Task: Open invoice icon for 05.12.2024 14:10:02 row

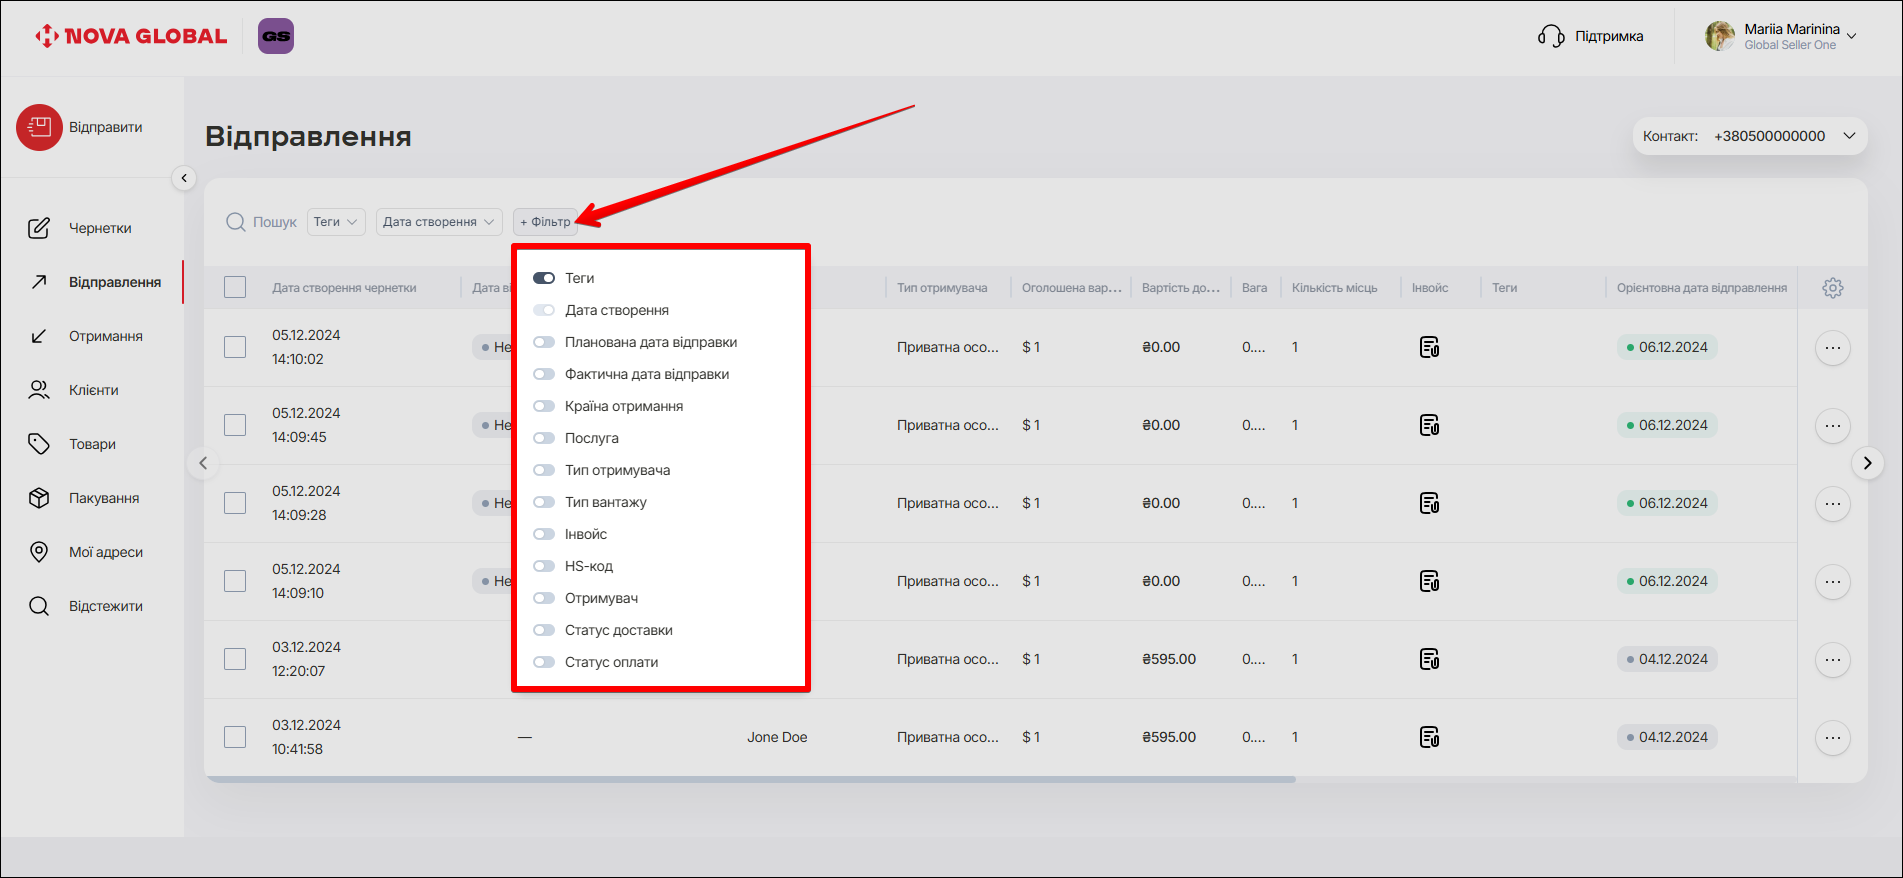Action: pos(1429,348)
